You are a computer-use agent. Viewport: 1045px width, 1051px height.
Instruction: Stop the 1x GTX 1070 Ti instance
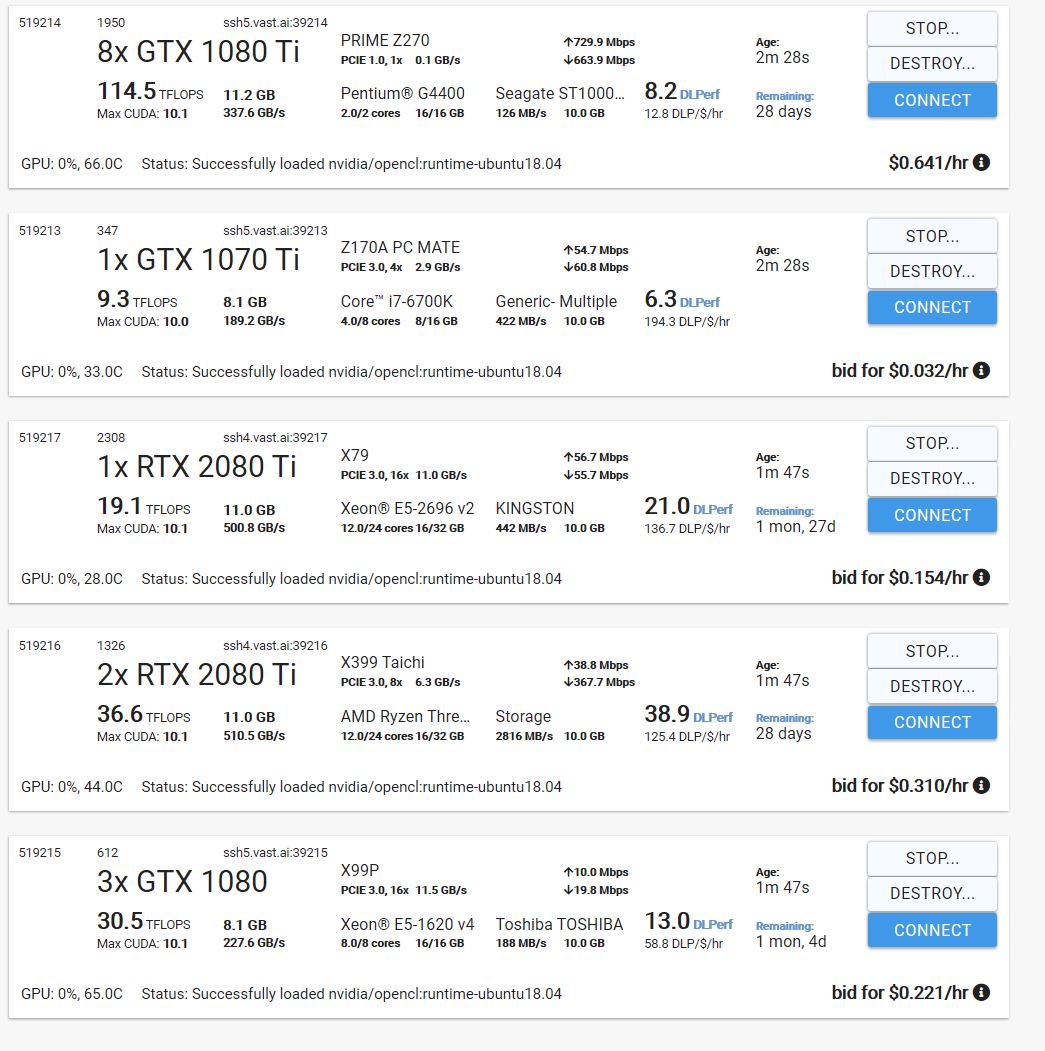click(932, 236)
